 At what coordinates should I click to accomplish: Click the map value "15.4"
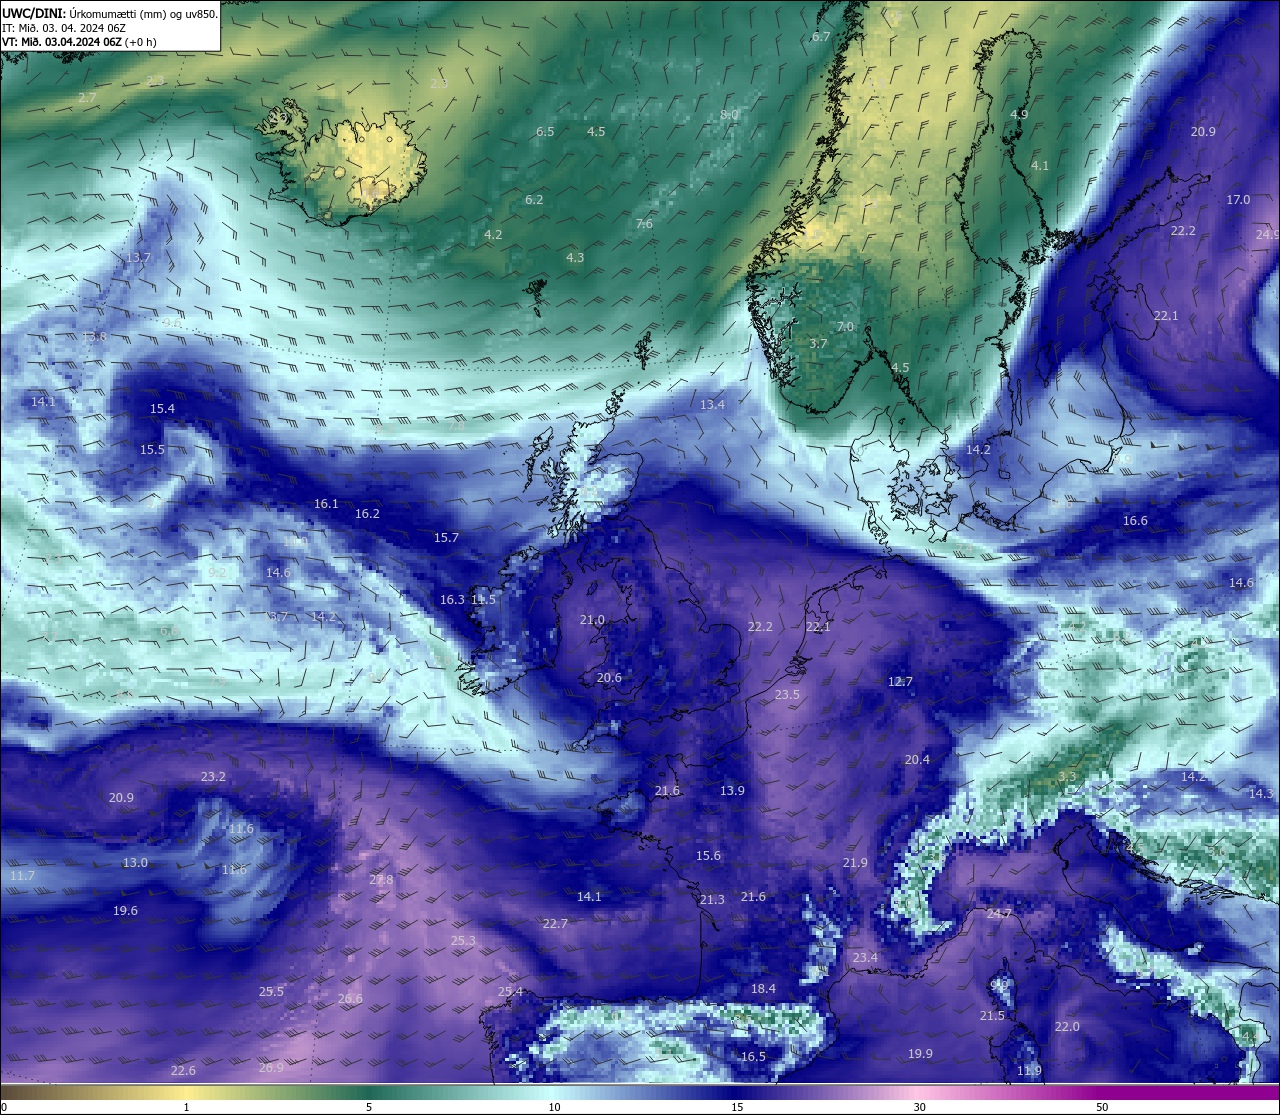click(162, 409)
